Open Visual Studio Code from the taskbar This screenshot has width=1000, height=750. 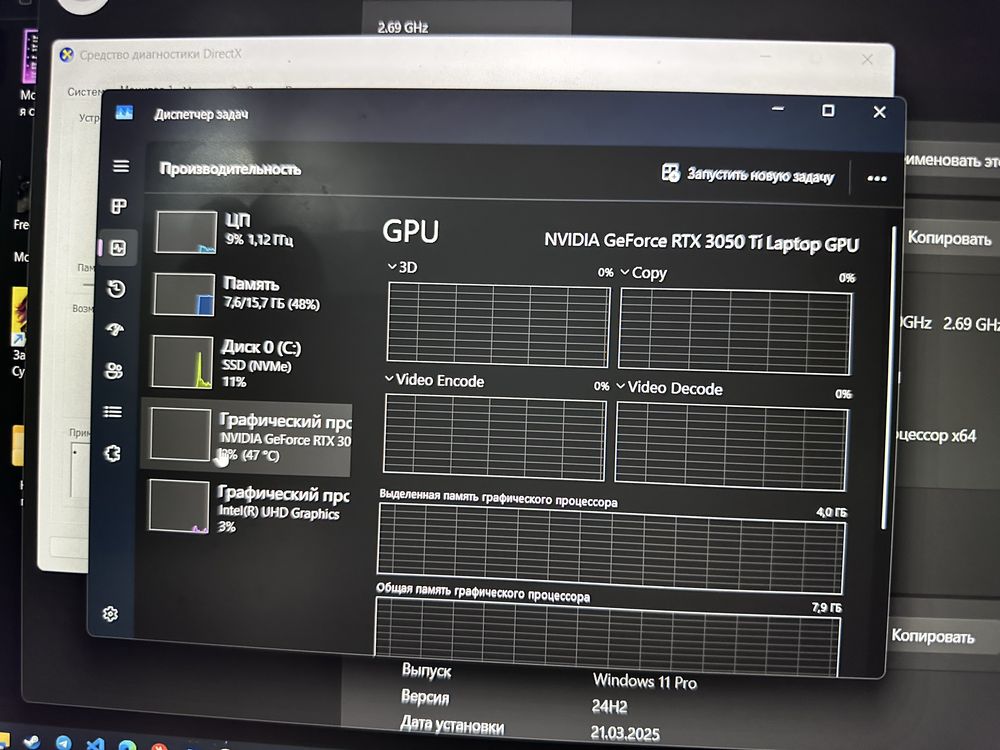coord(96,744)
